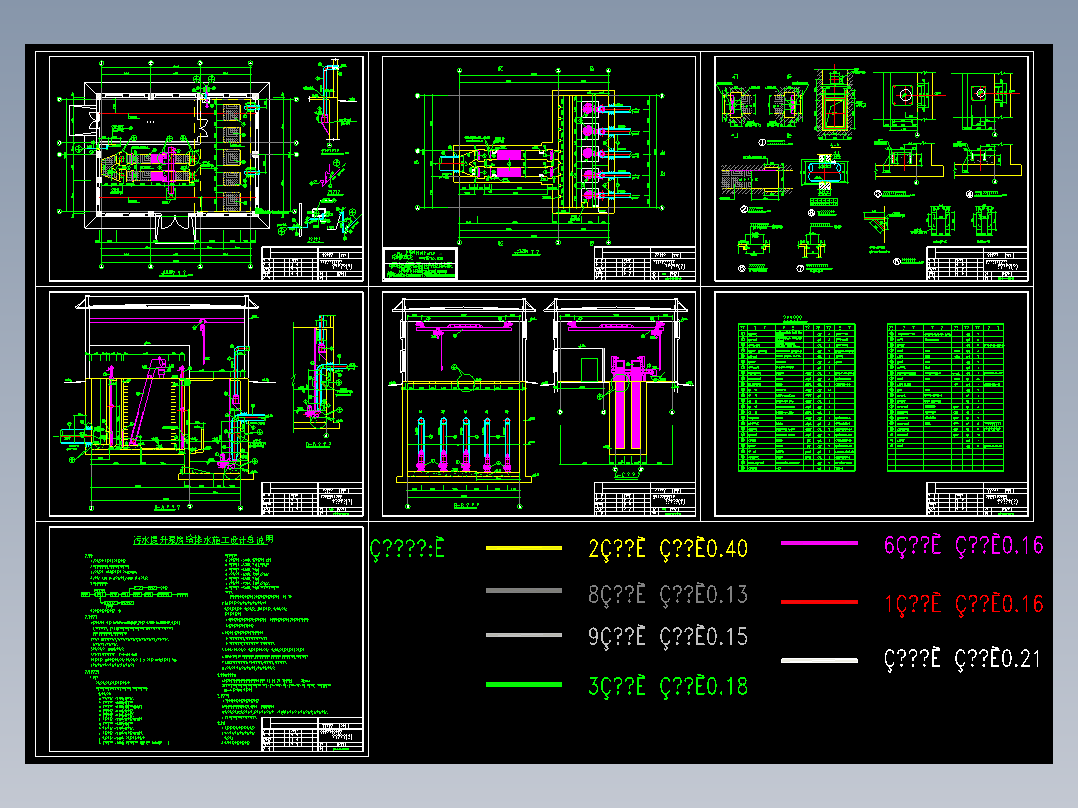The height and width of the screenshot is (808, 1078).
Task: Select the bright green line sample in legend
Action: coord(524,685)
